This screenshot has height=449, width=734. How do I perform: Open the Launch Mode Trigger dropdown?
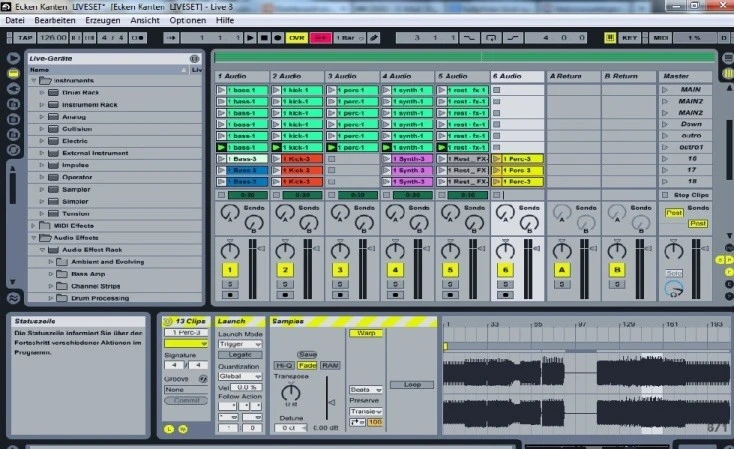(x=240, y=344)
